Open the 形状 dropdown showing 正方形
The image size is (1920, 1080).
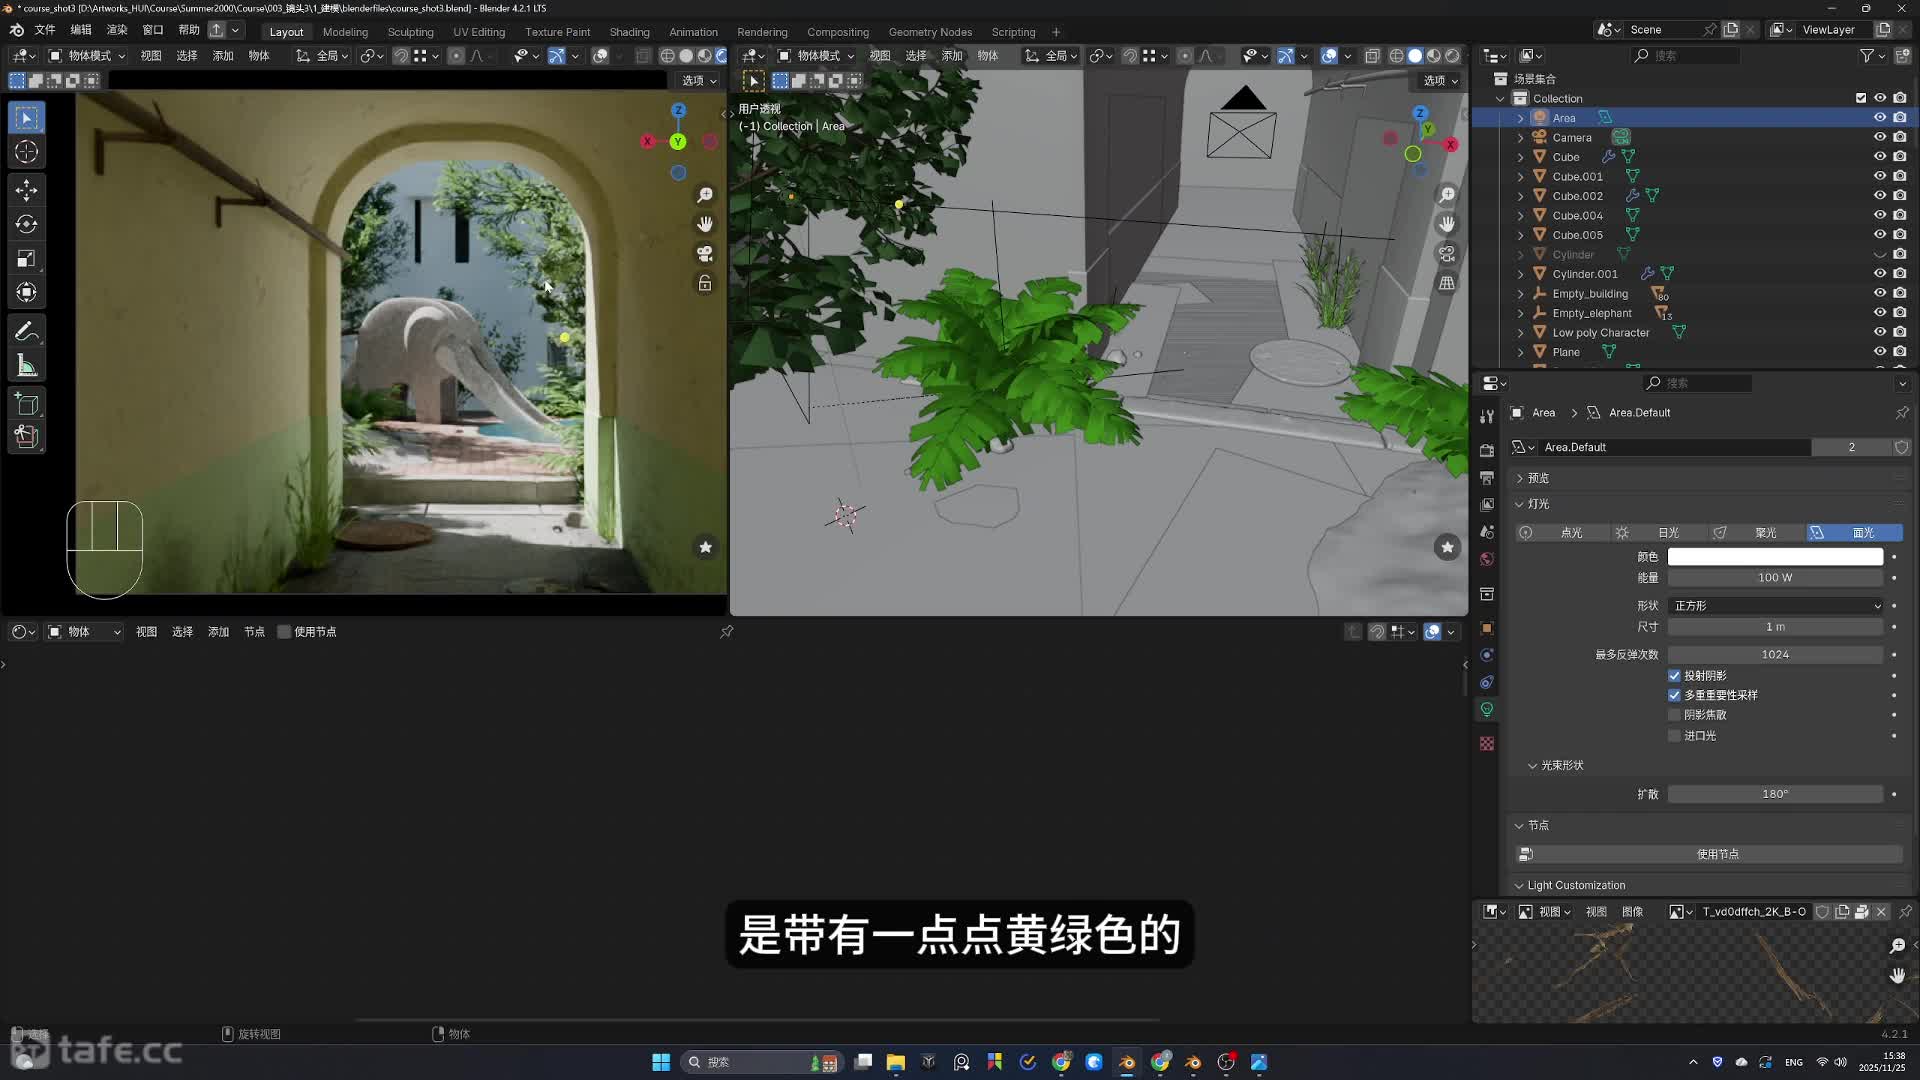(x=1775, y=606)
